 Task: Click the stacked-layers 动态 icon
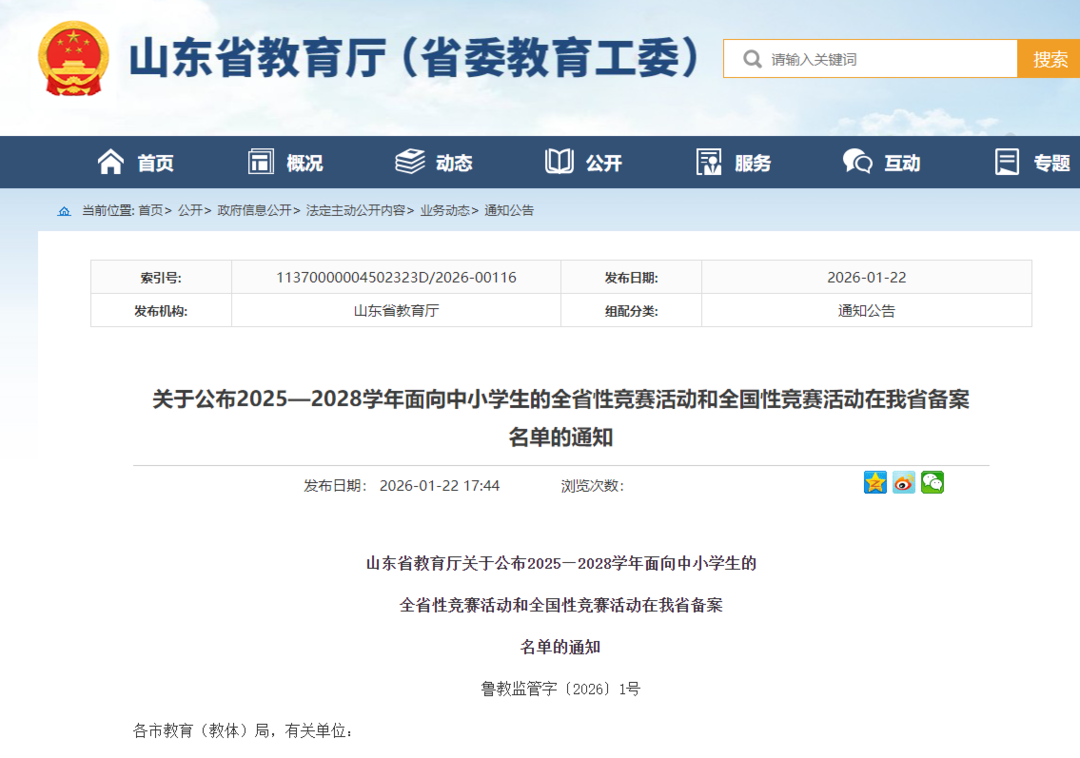[410, 162]
